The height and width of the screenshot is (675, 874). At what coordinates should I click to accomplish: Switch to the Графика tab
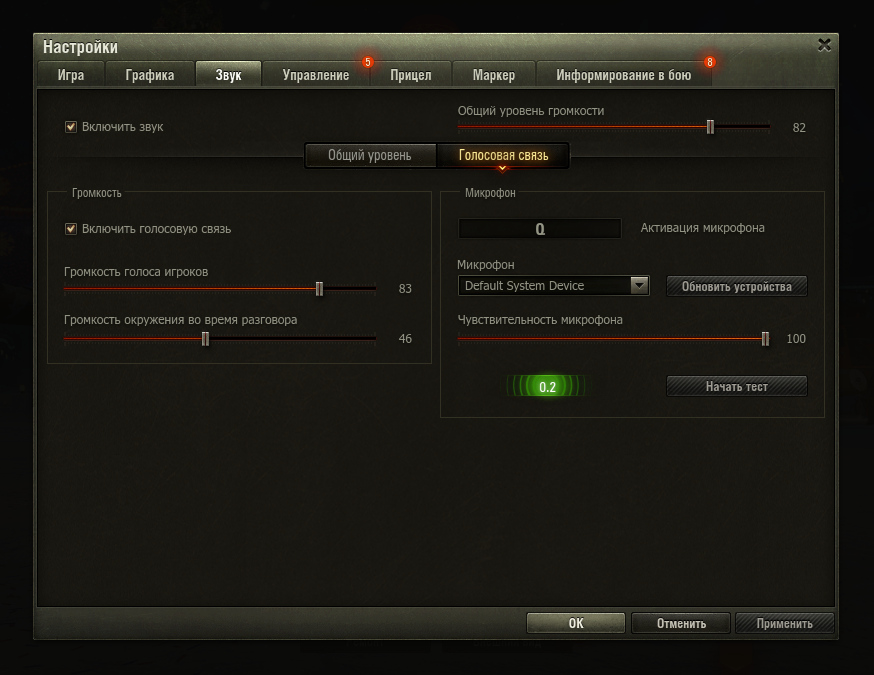(149, 75)
